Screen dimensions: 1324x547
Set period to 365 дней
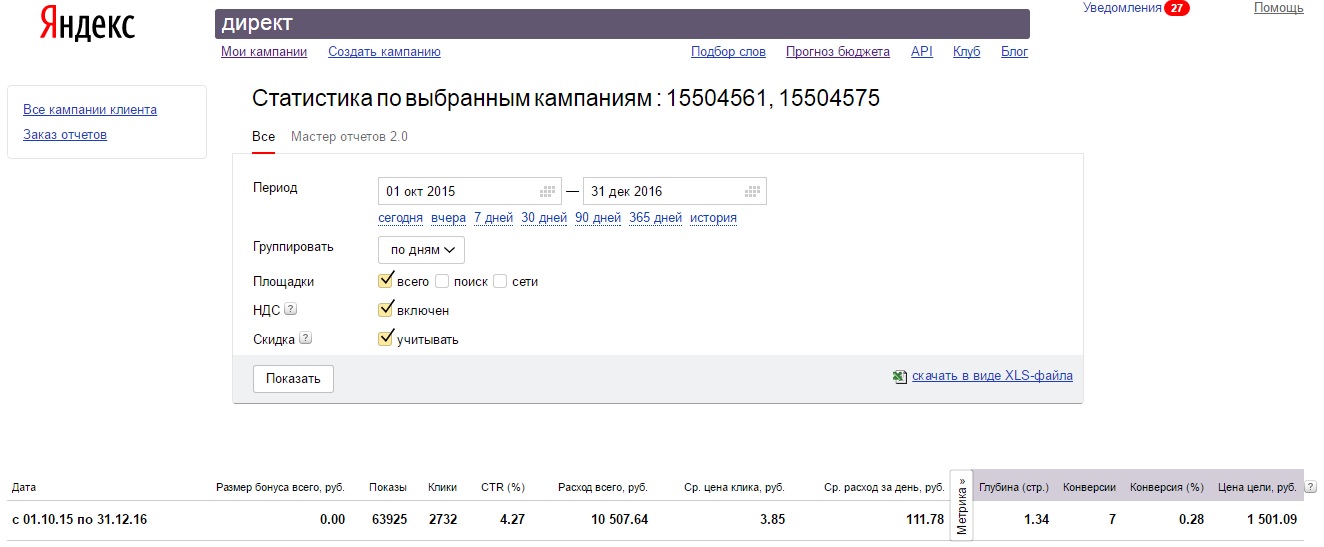(x=655, y=218)
